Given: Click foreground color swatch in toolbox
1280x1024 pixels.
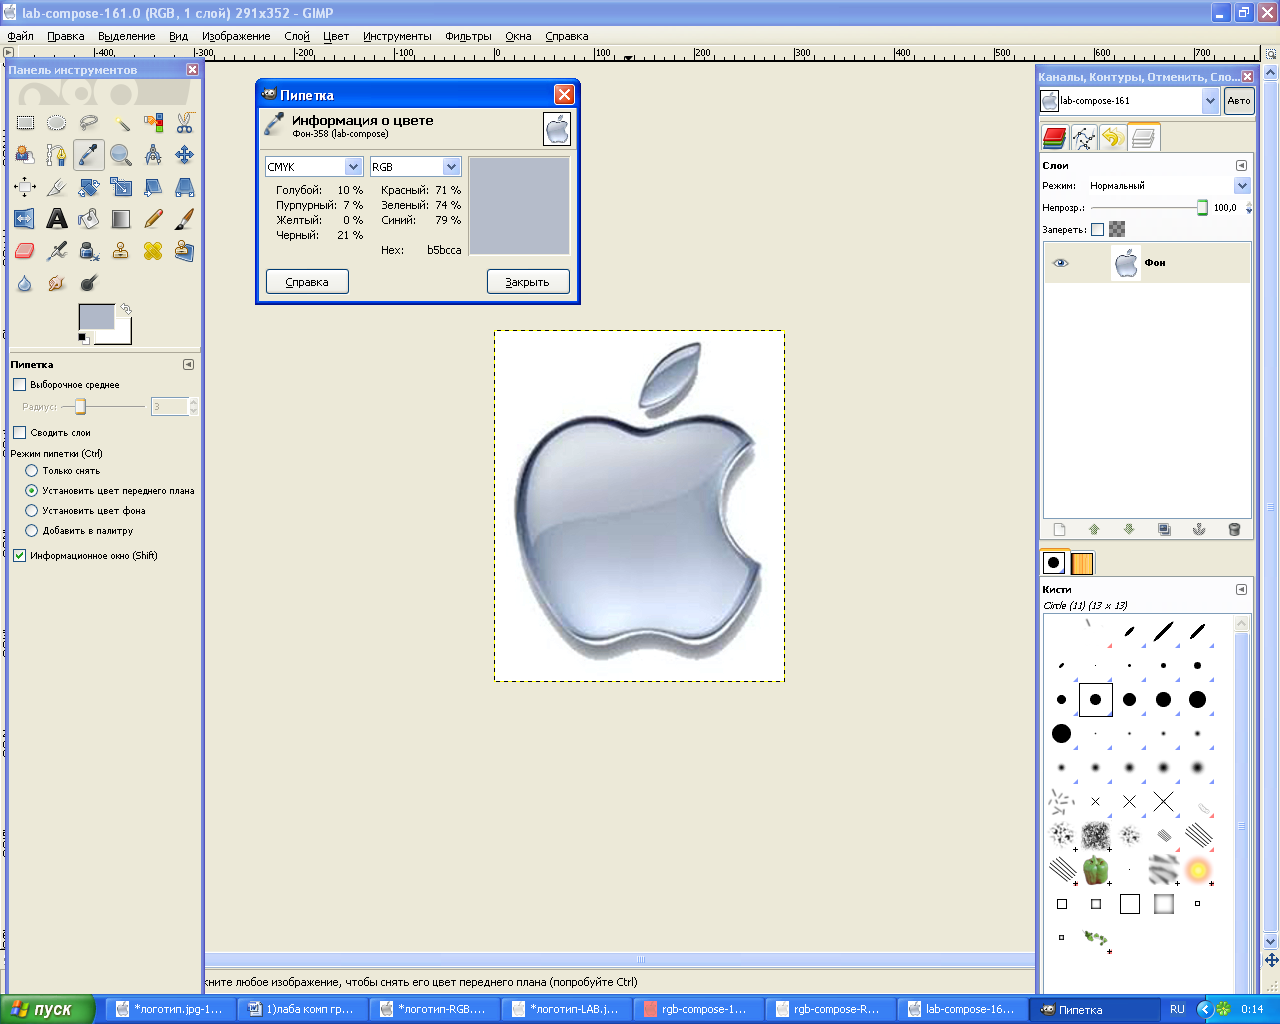Looking at the screenshot, I should (x=96, y=318).
